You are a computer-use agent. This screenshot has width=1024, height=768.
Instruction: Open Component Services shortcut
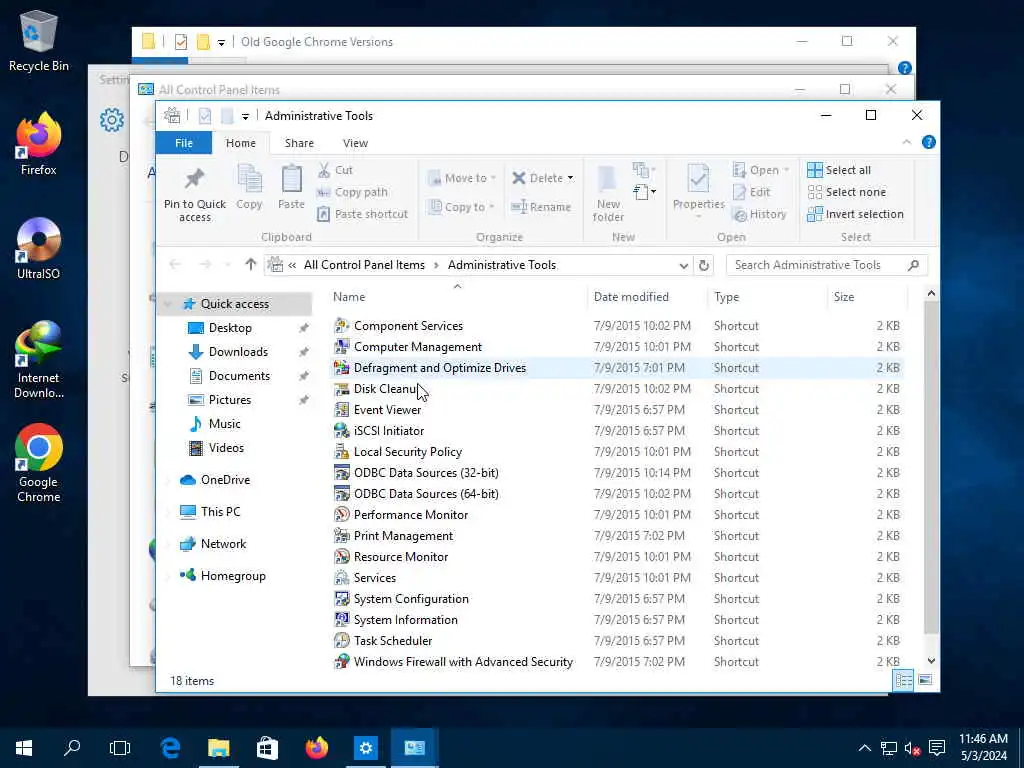[x=408, y=325]
